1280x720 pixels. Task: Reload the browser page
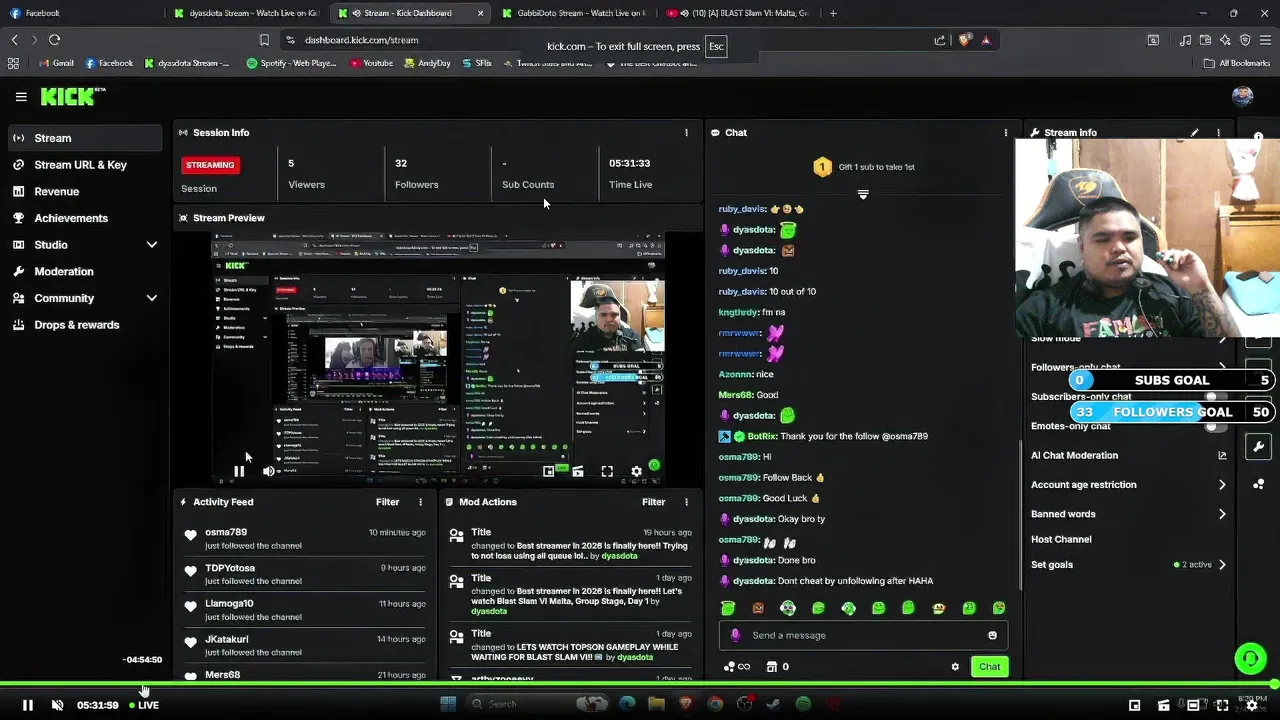point(54,40)
